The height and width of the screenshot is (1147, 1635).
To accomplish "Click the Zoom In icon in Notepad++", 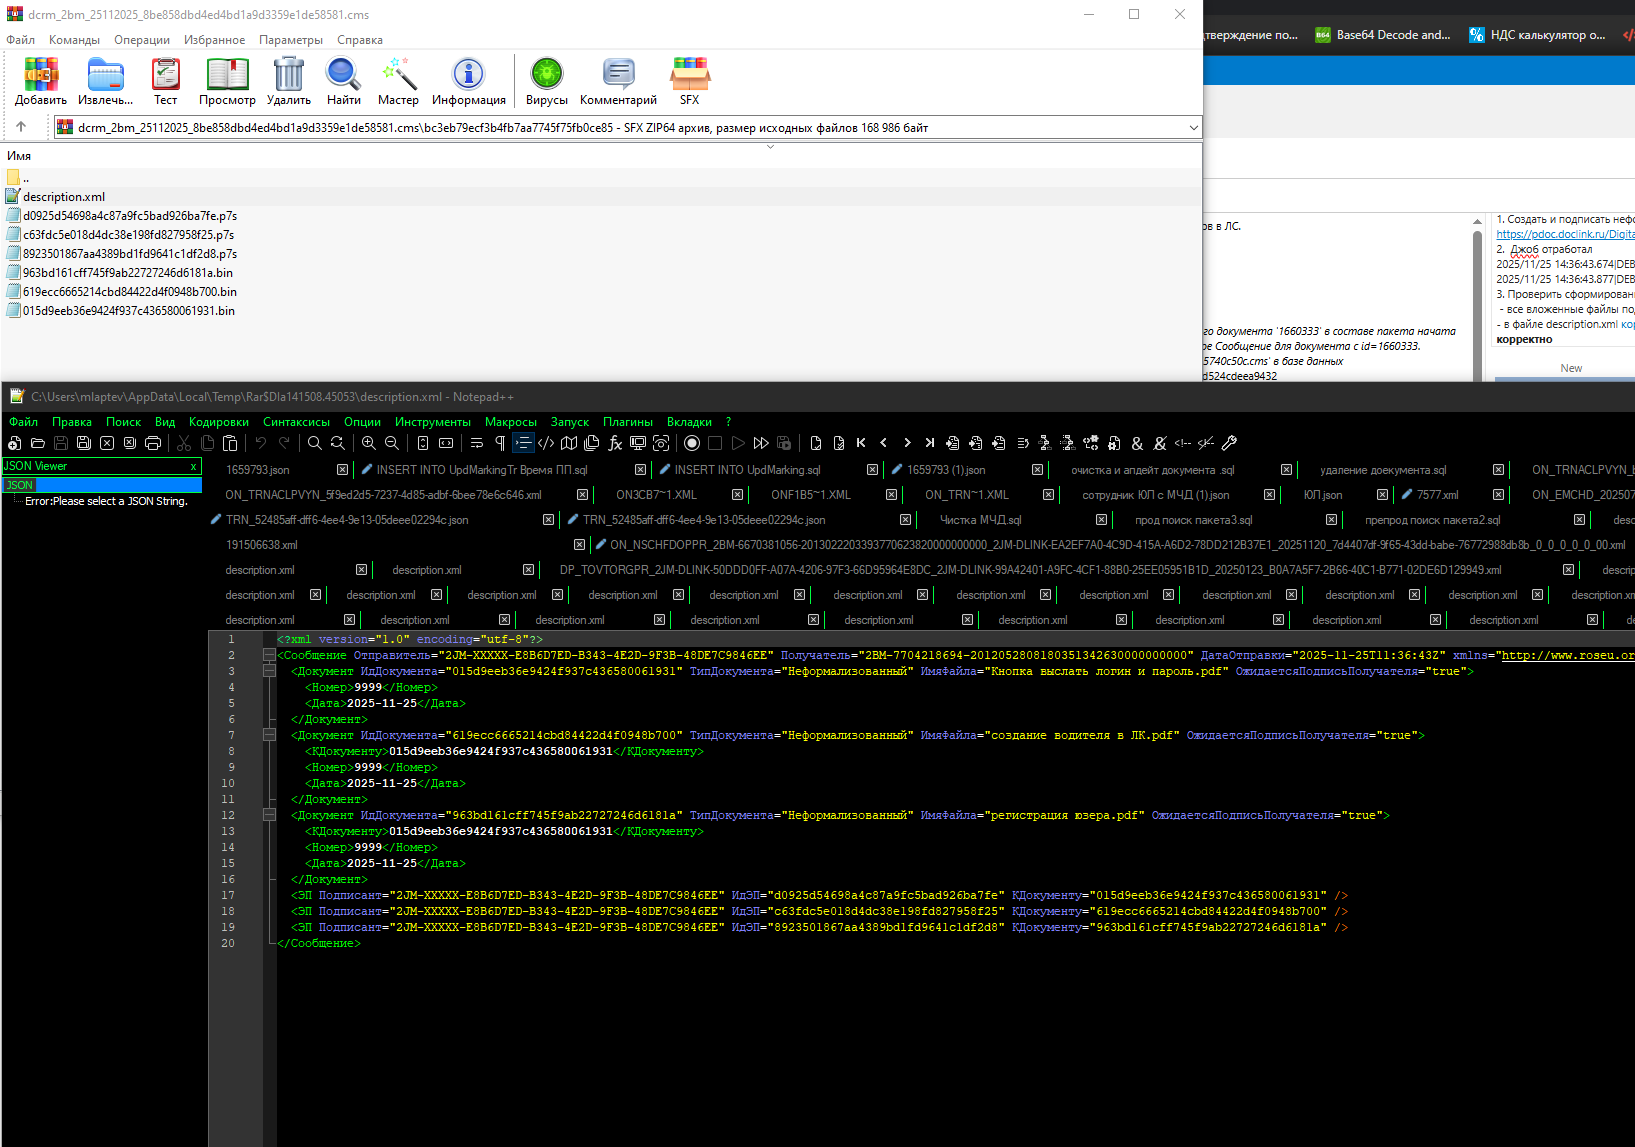I will point(369,443).
